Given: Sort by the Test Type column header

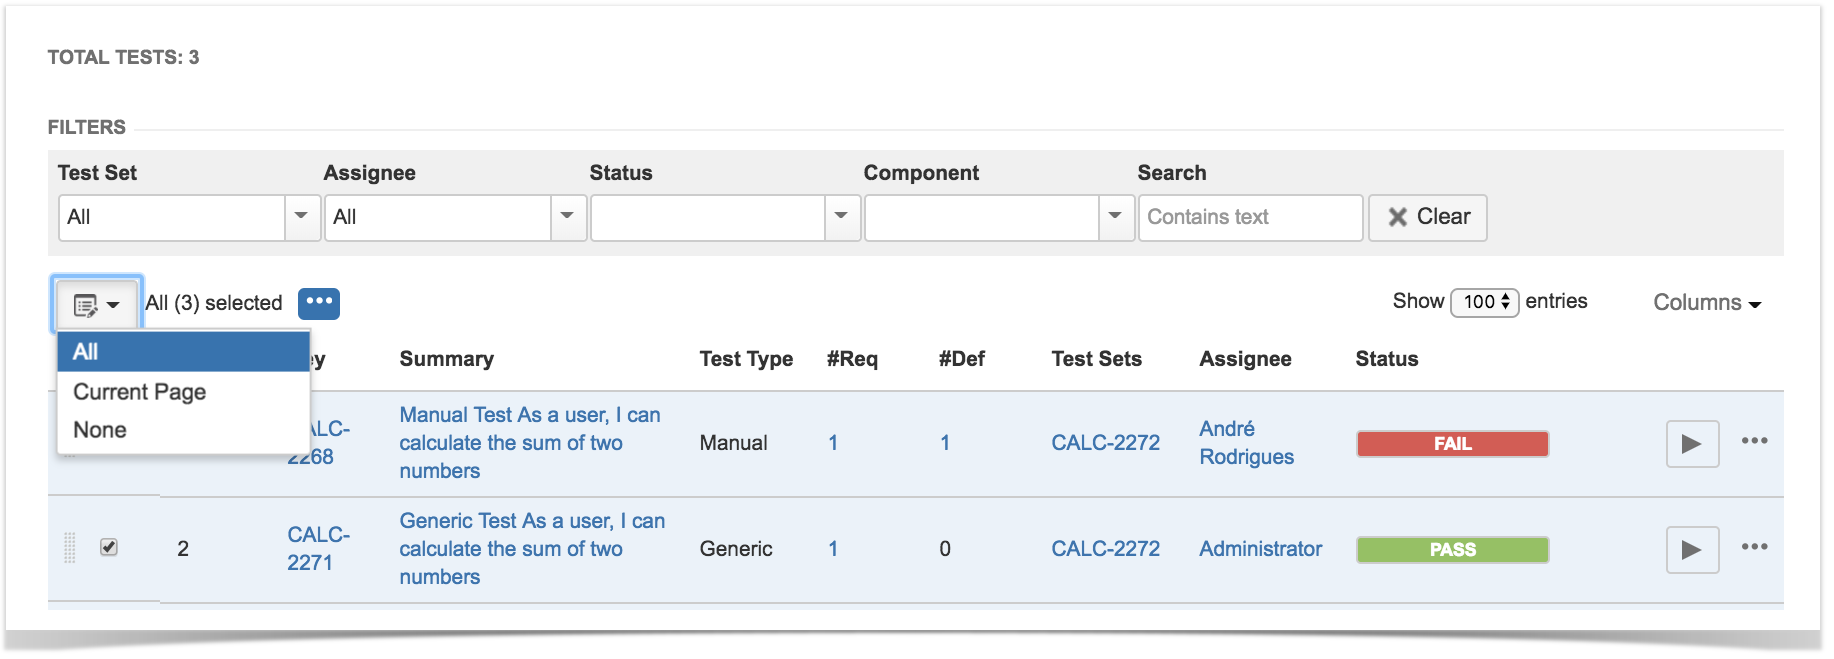Looking at the screenshot, I should pyautogui.click(x=746, y=359).
